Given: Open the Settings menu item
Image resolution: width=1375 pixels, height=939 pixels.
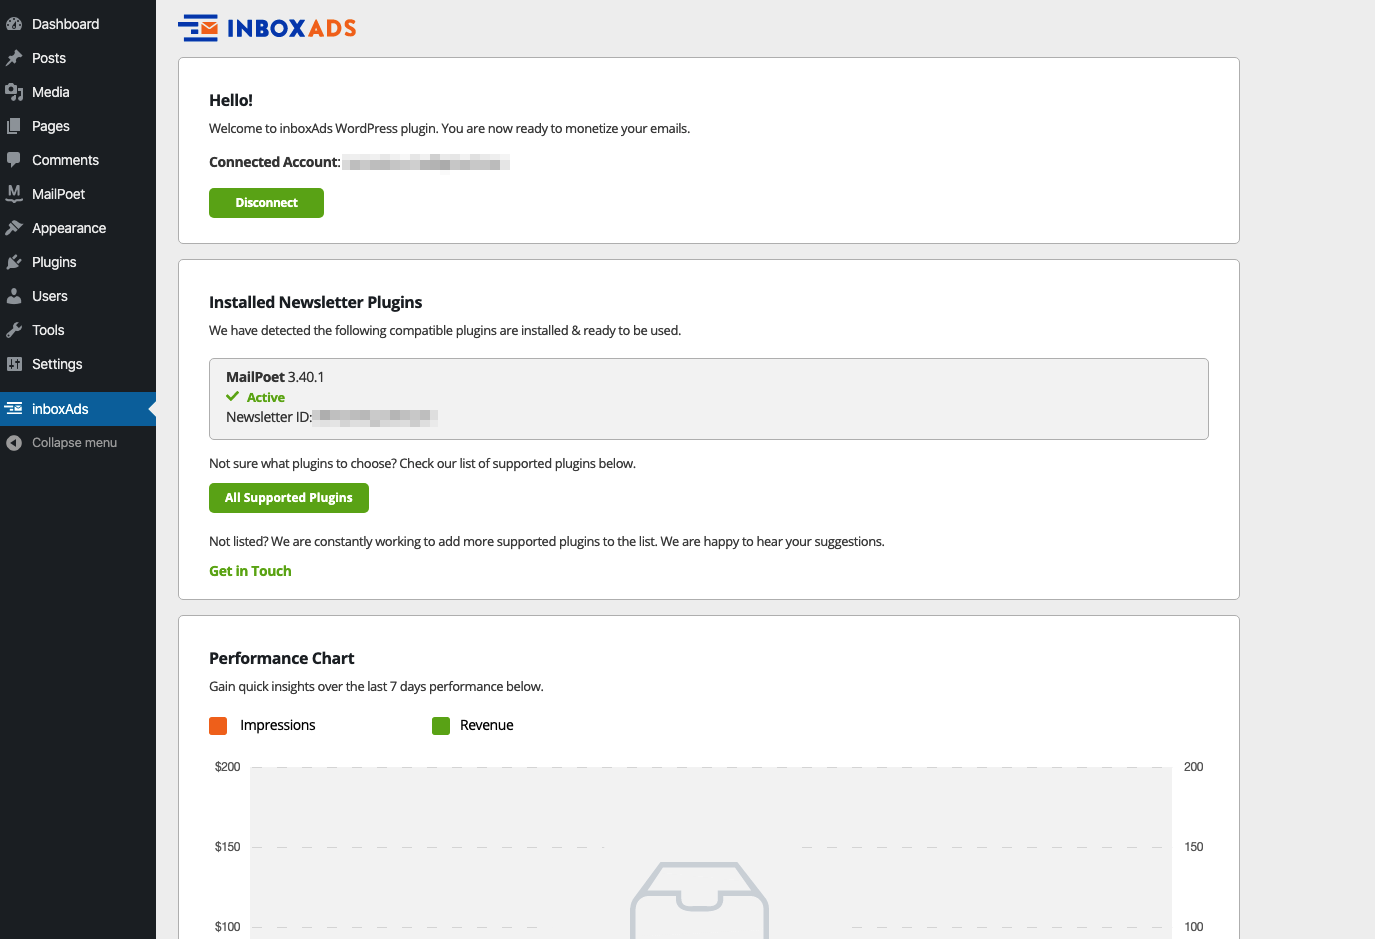Looking at the screenshot, I should [x=78, y=364].
